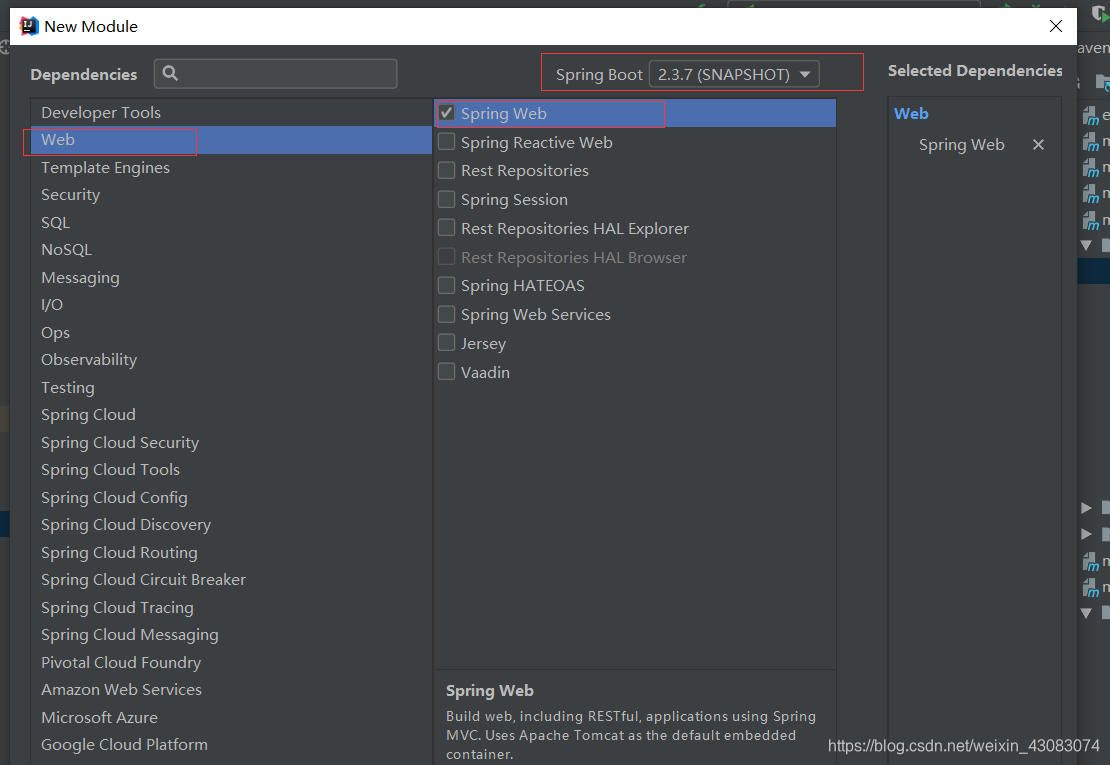1110x765 pixels.
Task: Click the IntelliJ logo in the title bar
Action: (x=28, y=26)
